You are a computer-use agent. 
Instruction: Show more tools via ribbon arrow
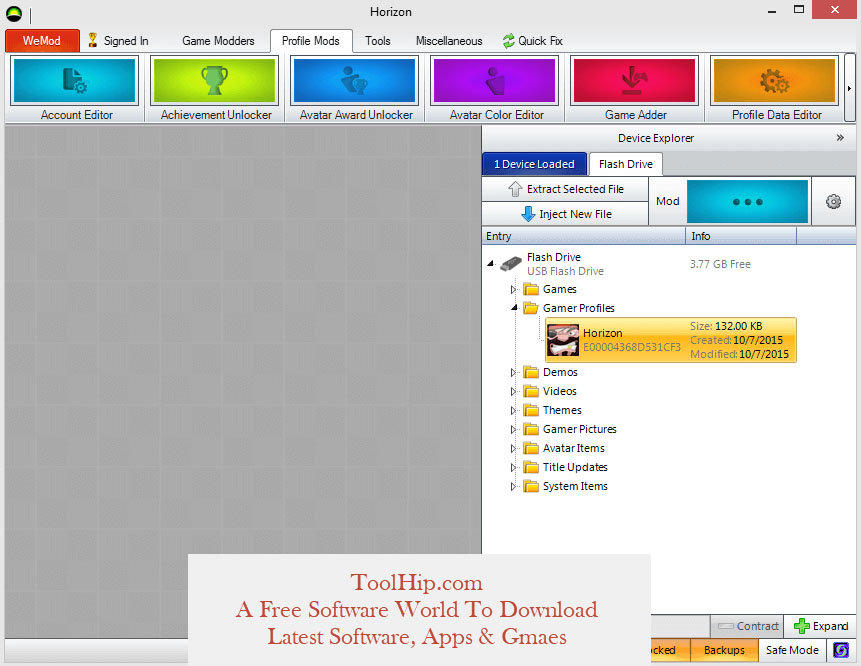(x=849, y=88)
